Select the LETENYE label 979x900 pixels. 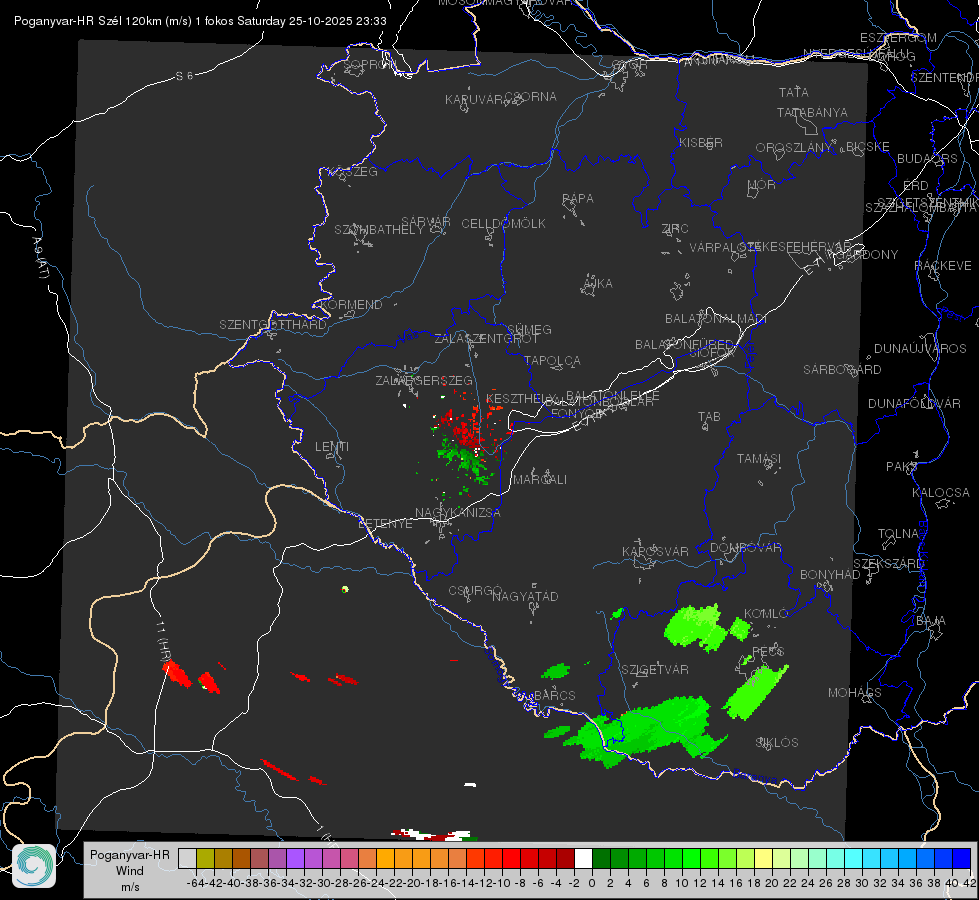(385, 523)
